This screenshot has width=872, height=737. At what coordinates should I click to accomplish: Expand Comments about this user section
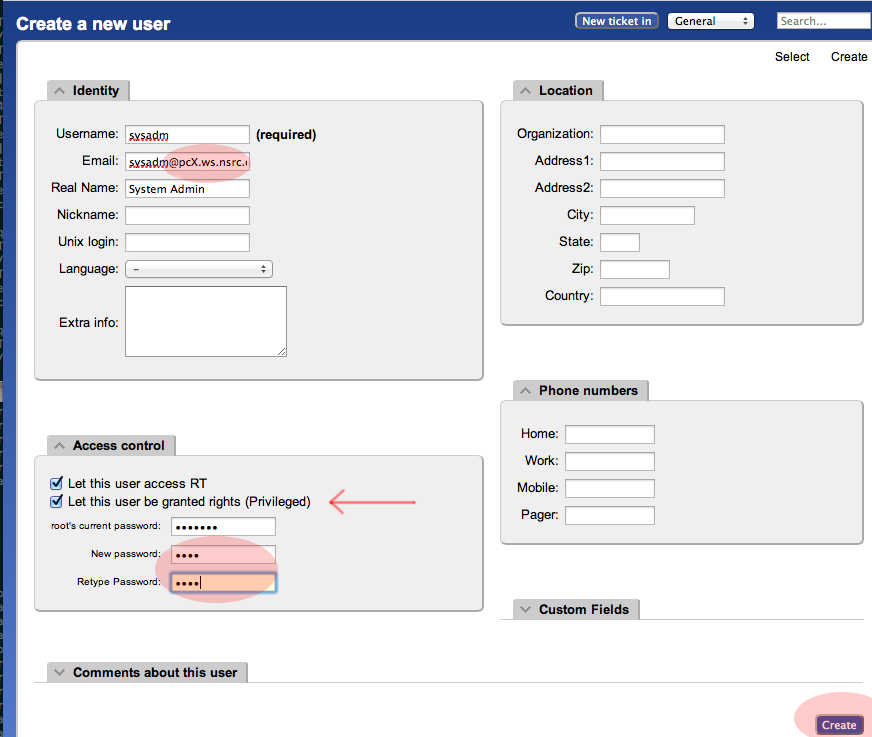tap(59, 673)
